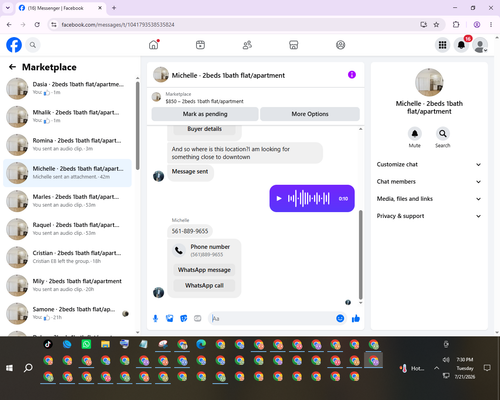Attach a photo with the image icon

170,318
